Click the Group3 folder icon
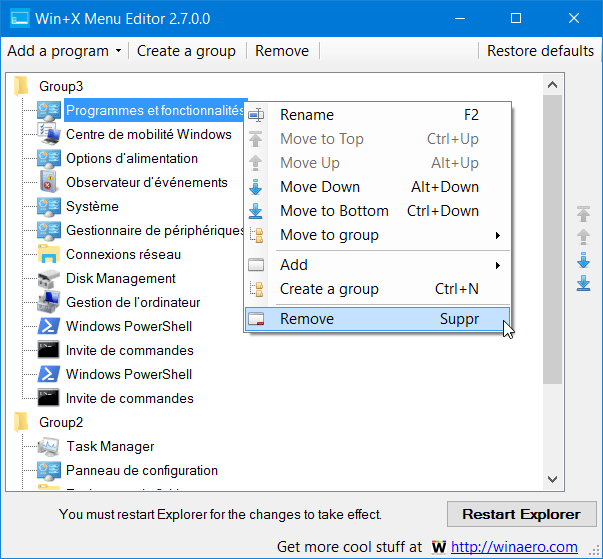This screenshot has width=603, height=559. 21,86
